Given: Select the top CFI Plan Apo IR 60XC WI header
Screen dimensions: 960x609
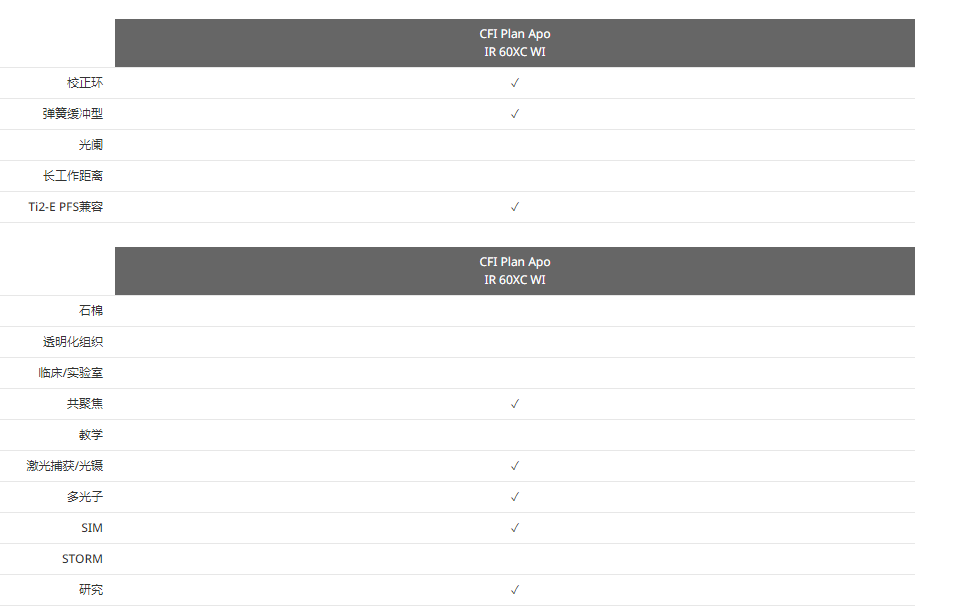Looking at the screenshot, I should (x=515, y=43).
